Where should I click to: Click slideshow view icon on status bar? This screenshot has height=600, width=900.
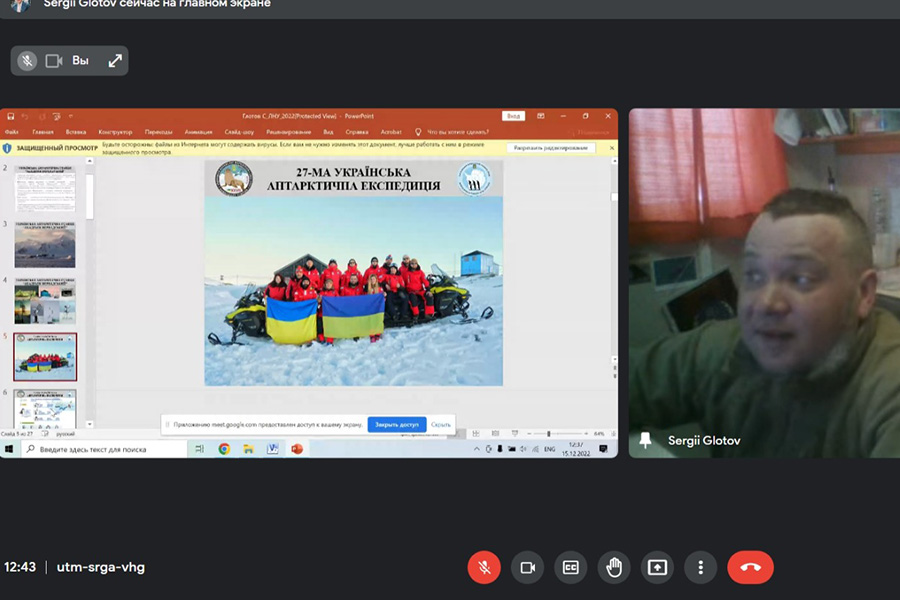(x=514, y=433)
